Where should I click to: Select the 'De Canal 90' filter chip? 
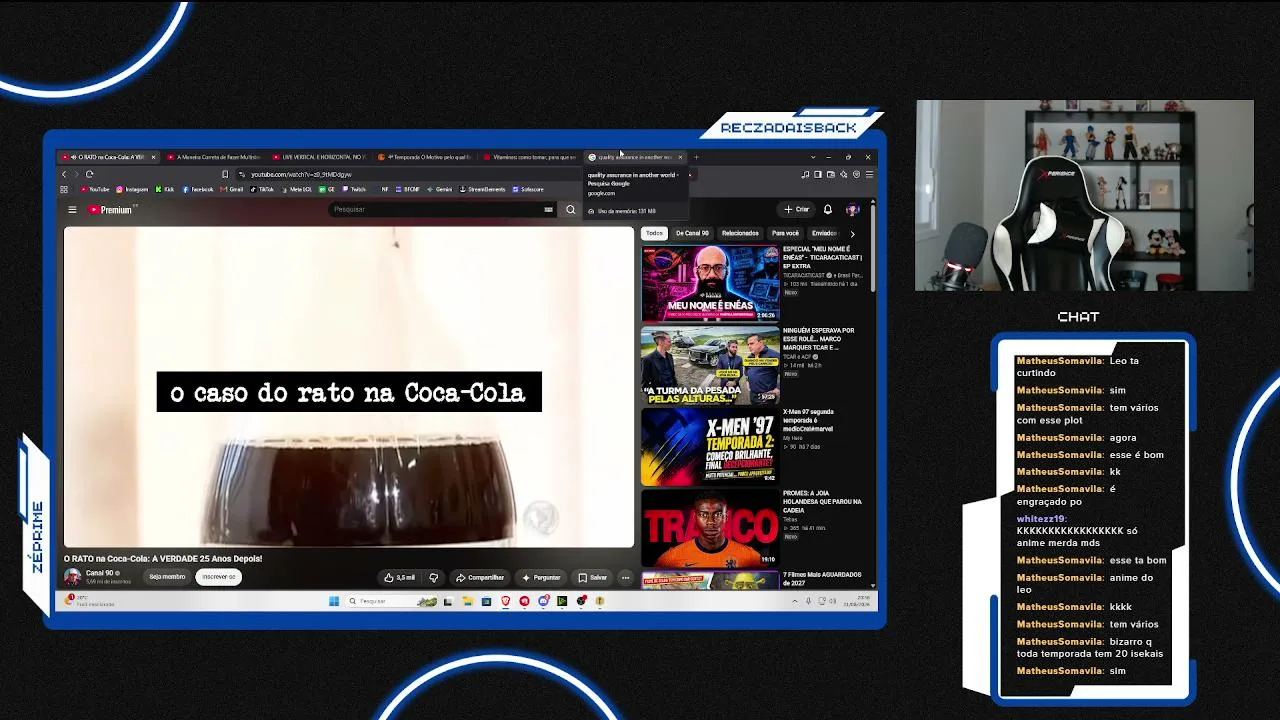692,233
